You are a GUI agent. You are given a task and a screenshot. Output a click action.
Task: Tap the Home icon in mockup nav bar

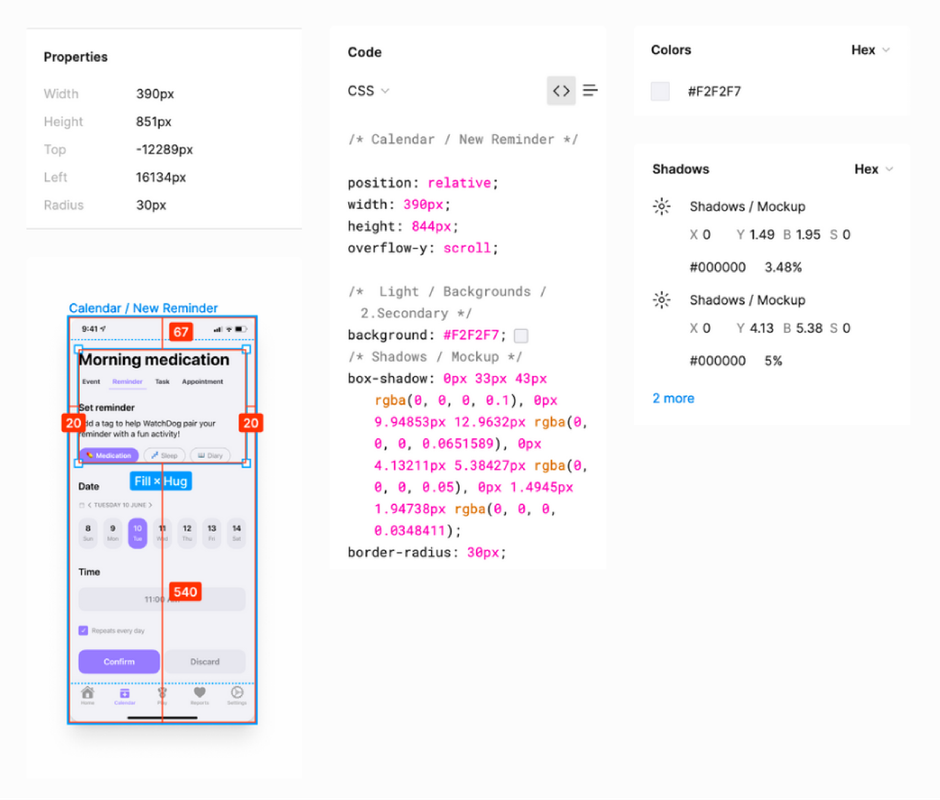(x=88, y=694)
